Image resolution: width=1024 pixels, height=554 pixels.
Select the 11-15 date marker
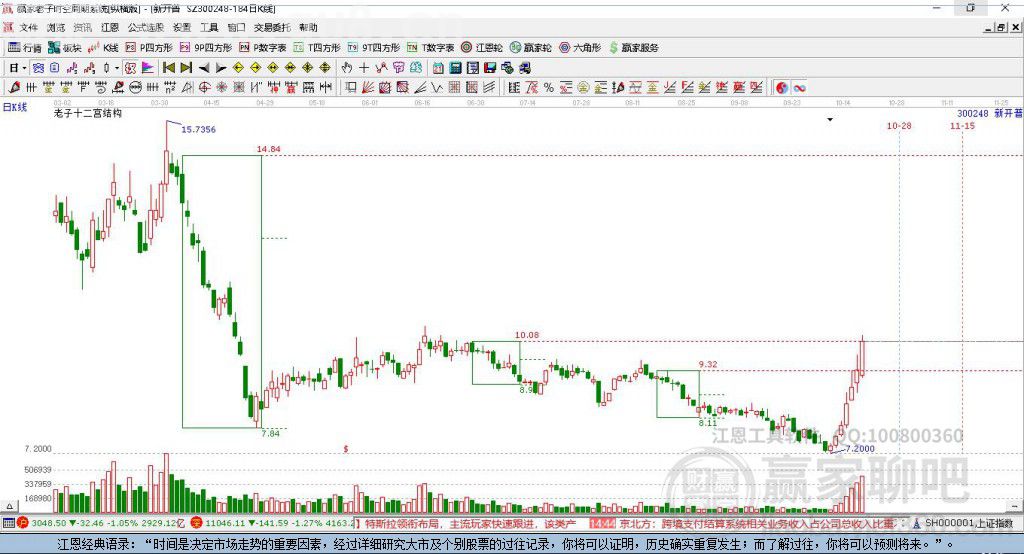(962, 125)
